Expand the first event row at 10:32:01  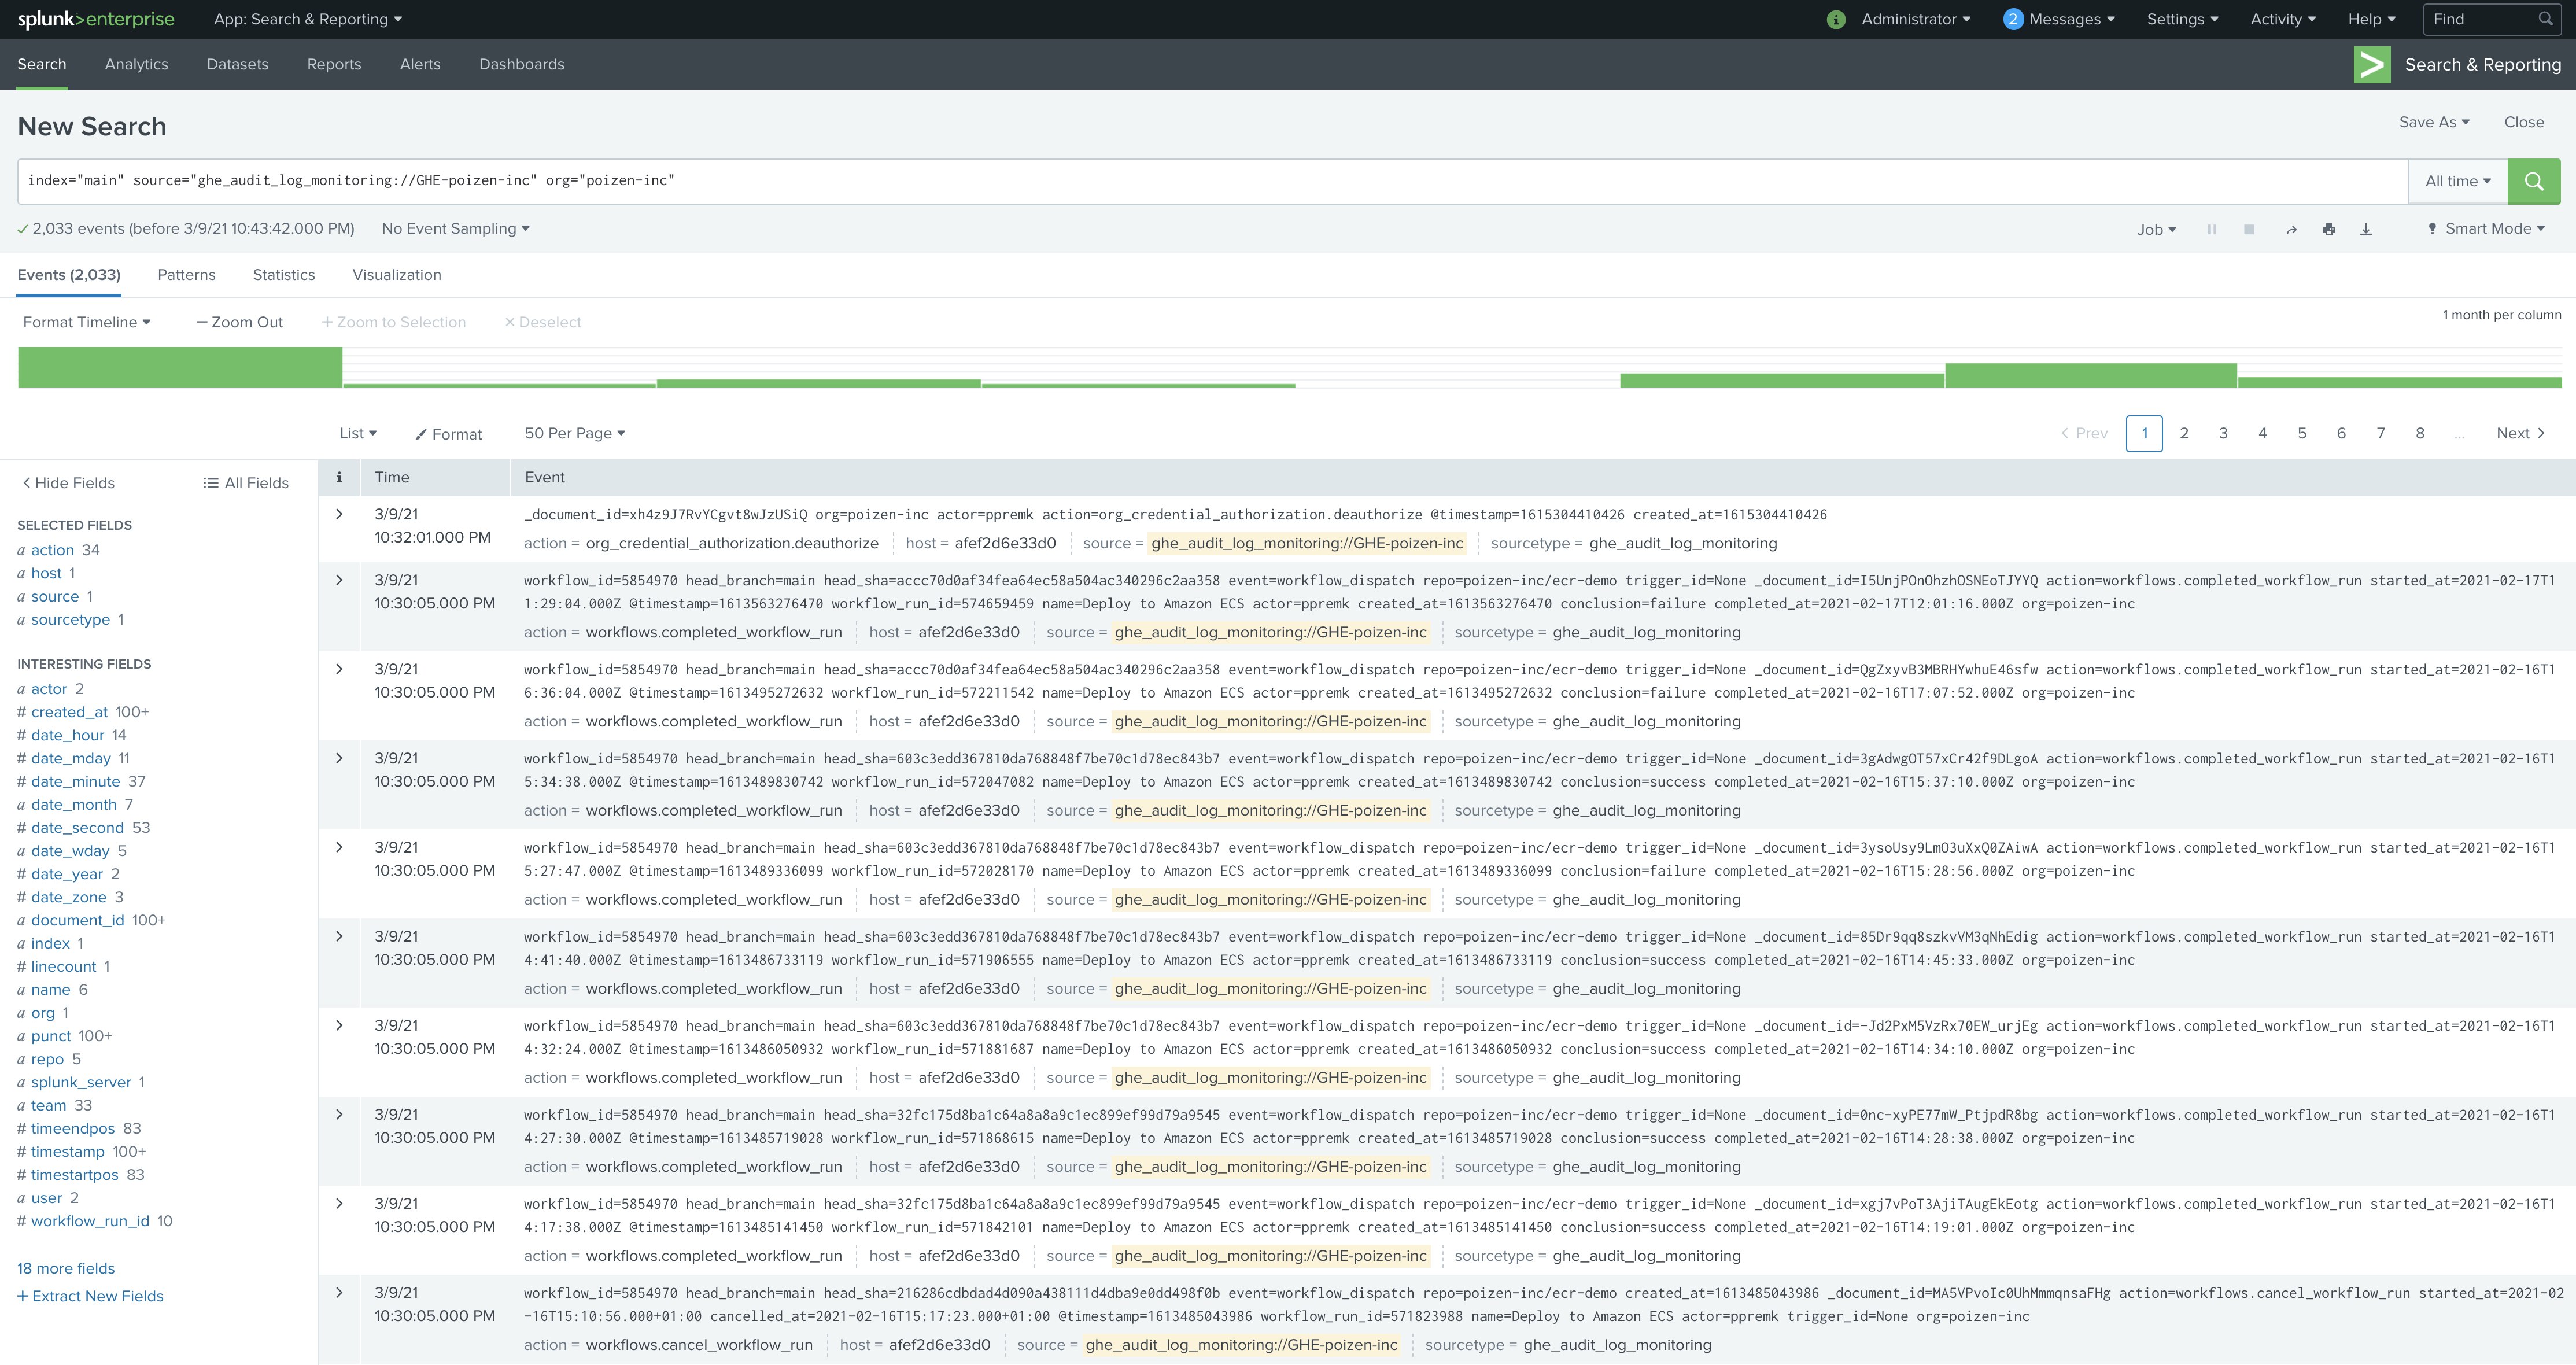(339, 514)
